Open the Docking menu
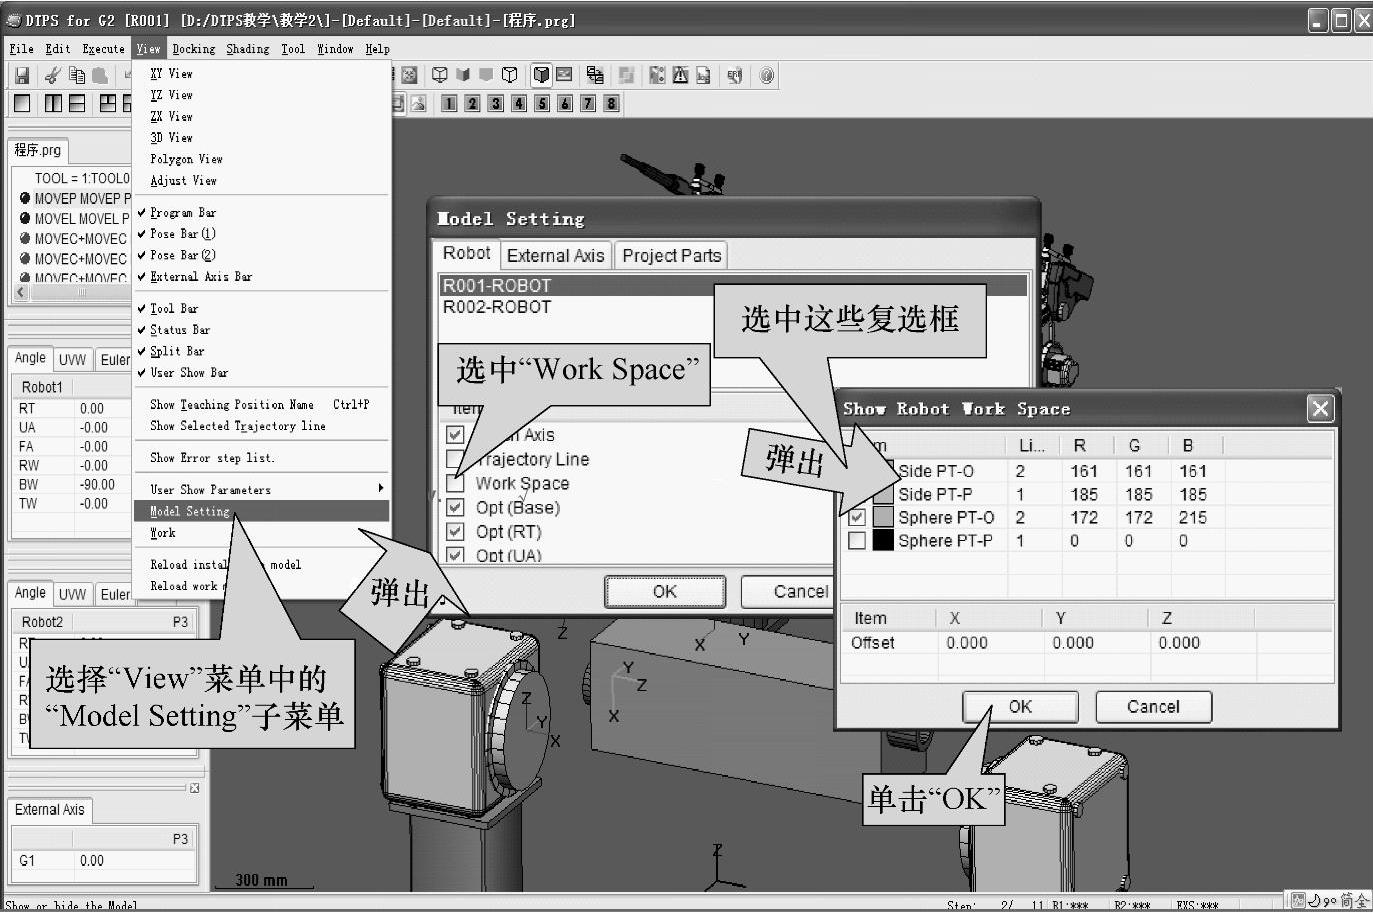Viewport: 1373px width, 913px height. click(193, 48)
